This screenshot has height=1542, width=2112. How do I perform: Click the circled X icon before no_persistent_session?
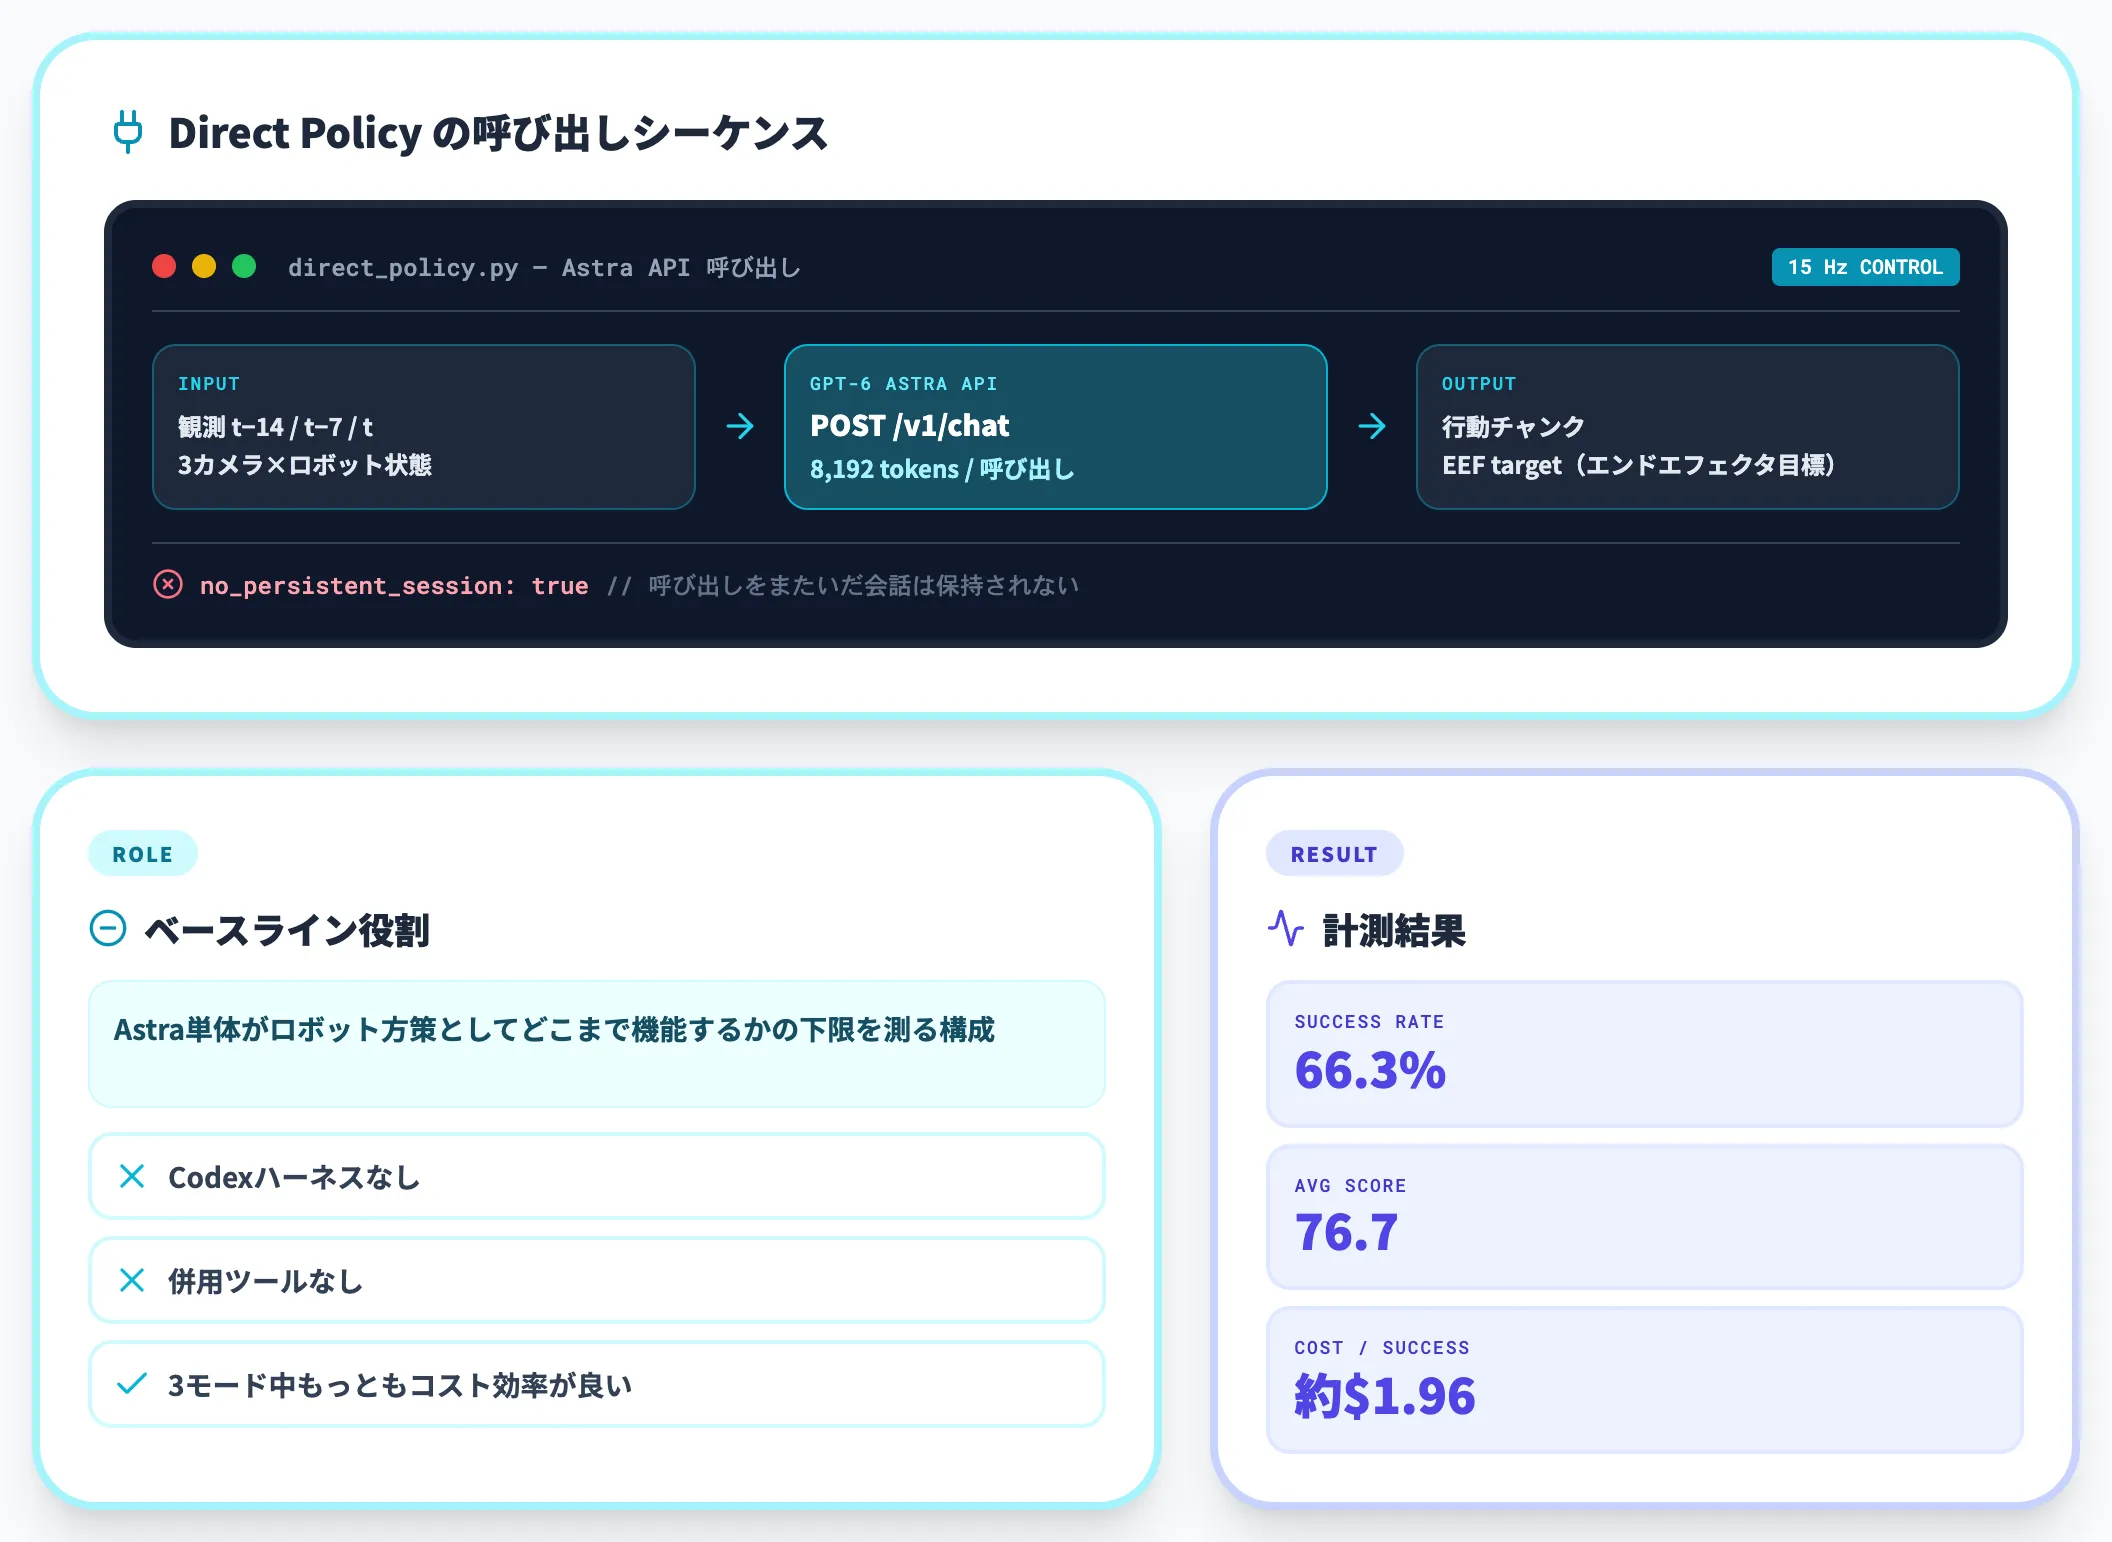click(x=168, y=584)
